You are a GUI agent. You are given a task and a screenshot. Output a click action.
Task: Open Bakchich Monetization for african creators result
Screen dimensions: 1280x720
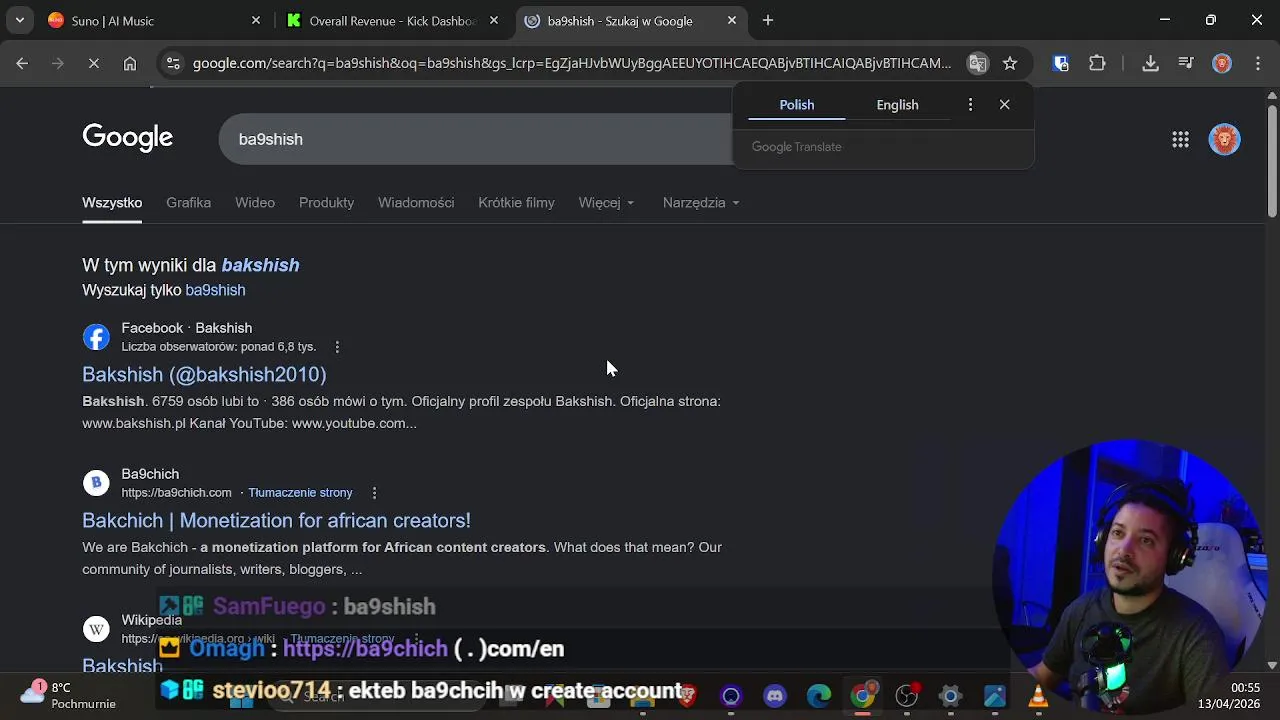[276, 520]
